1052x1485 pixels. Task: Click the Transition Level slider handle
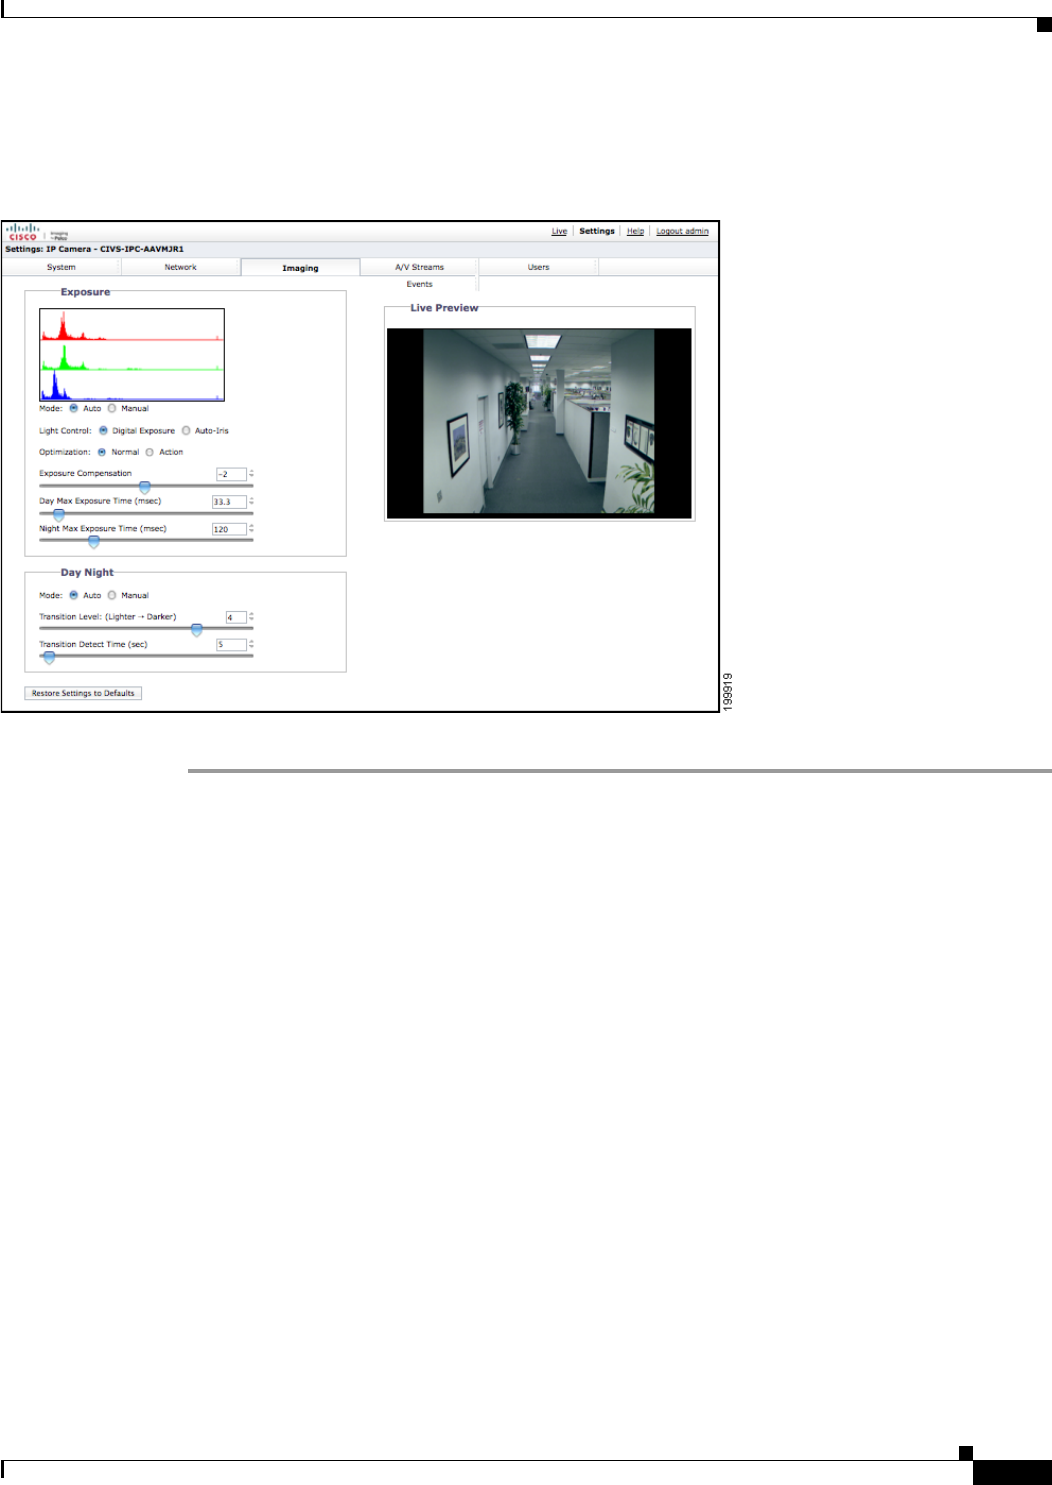[197, 630]
